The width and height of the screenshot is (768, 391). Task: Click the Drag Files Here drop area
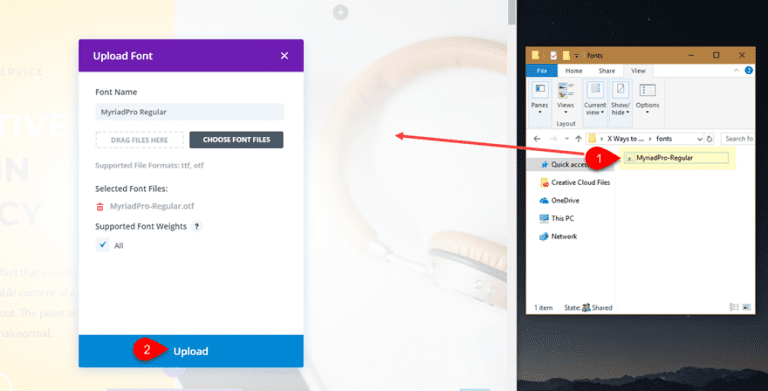tap(140, 140)
